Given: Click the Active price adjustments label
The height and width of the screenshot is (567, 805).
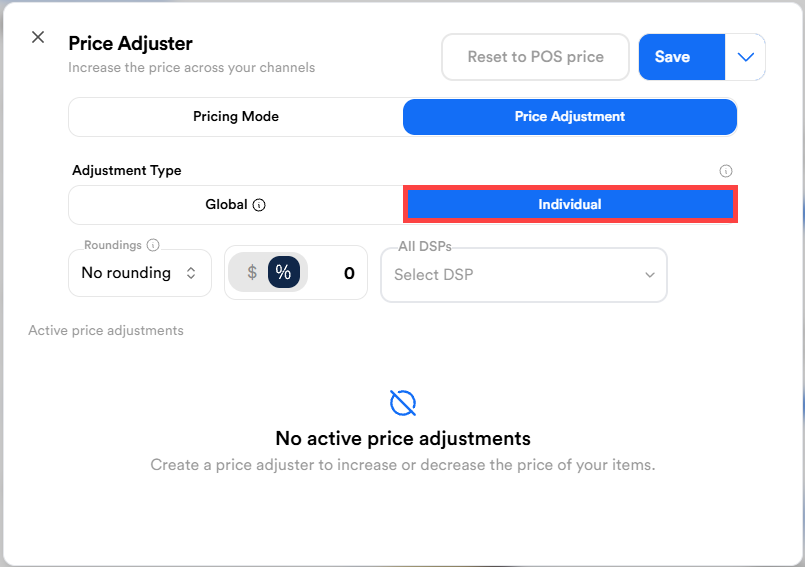Looking at the screenshot, I should point(106,330).
